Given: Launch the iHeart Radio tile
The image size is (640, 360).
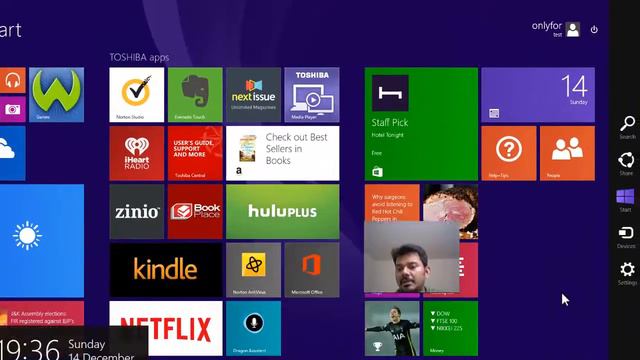Looking at the screenshot, I should click(x=137, y=153).
